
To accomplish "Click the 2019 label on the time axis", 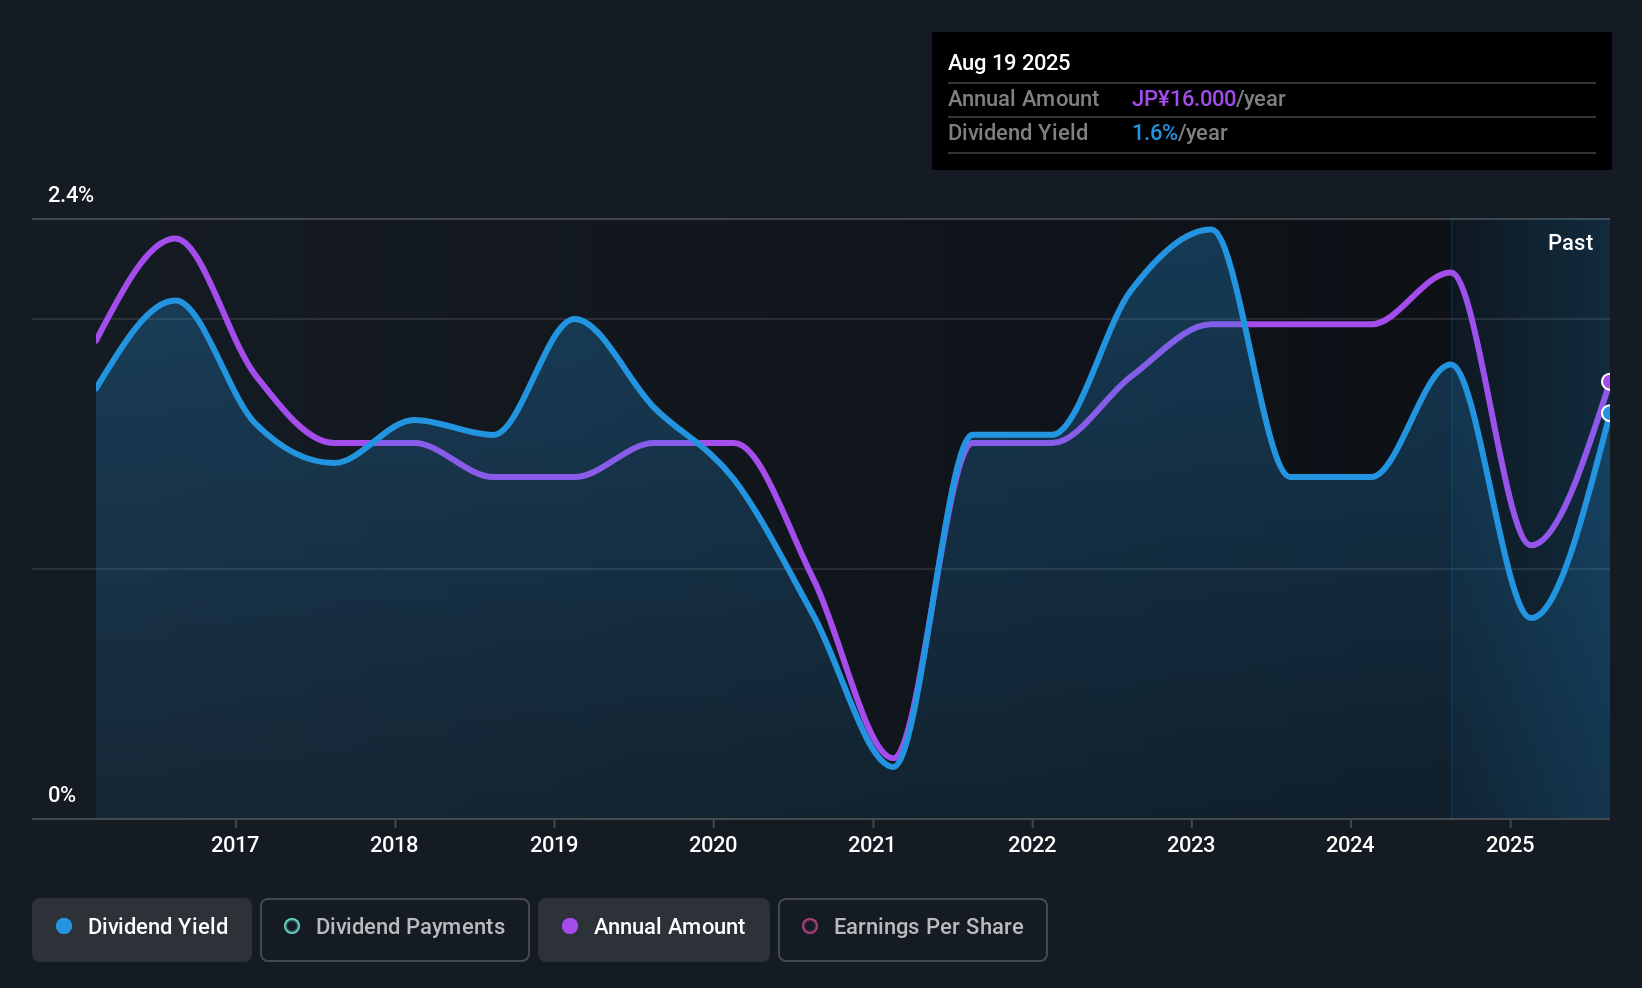I will click(x=554, y=844).
